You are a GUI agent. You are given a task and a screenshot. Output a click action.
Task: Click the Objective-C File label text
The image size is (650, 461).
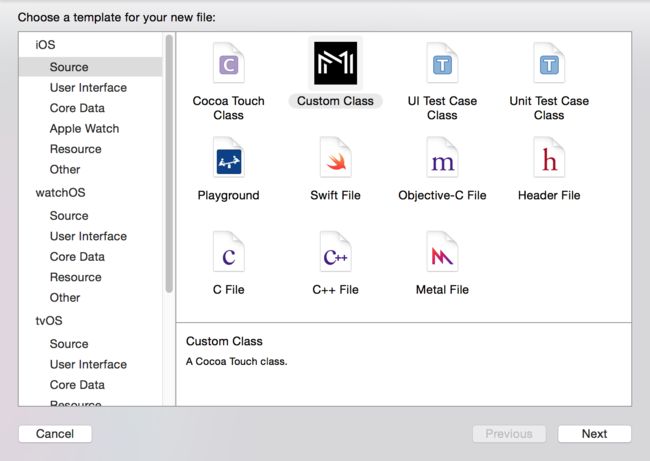pyautogui.click(x=442, y=195)
